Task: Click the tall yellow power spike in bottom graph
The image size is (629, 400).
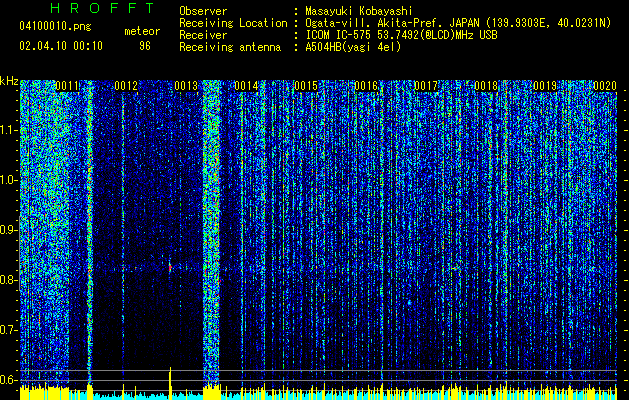Action: point(170,383)
